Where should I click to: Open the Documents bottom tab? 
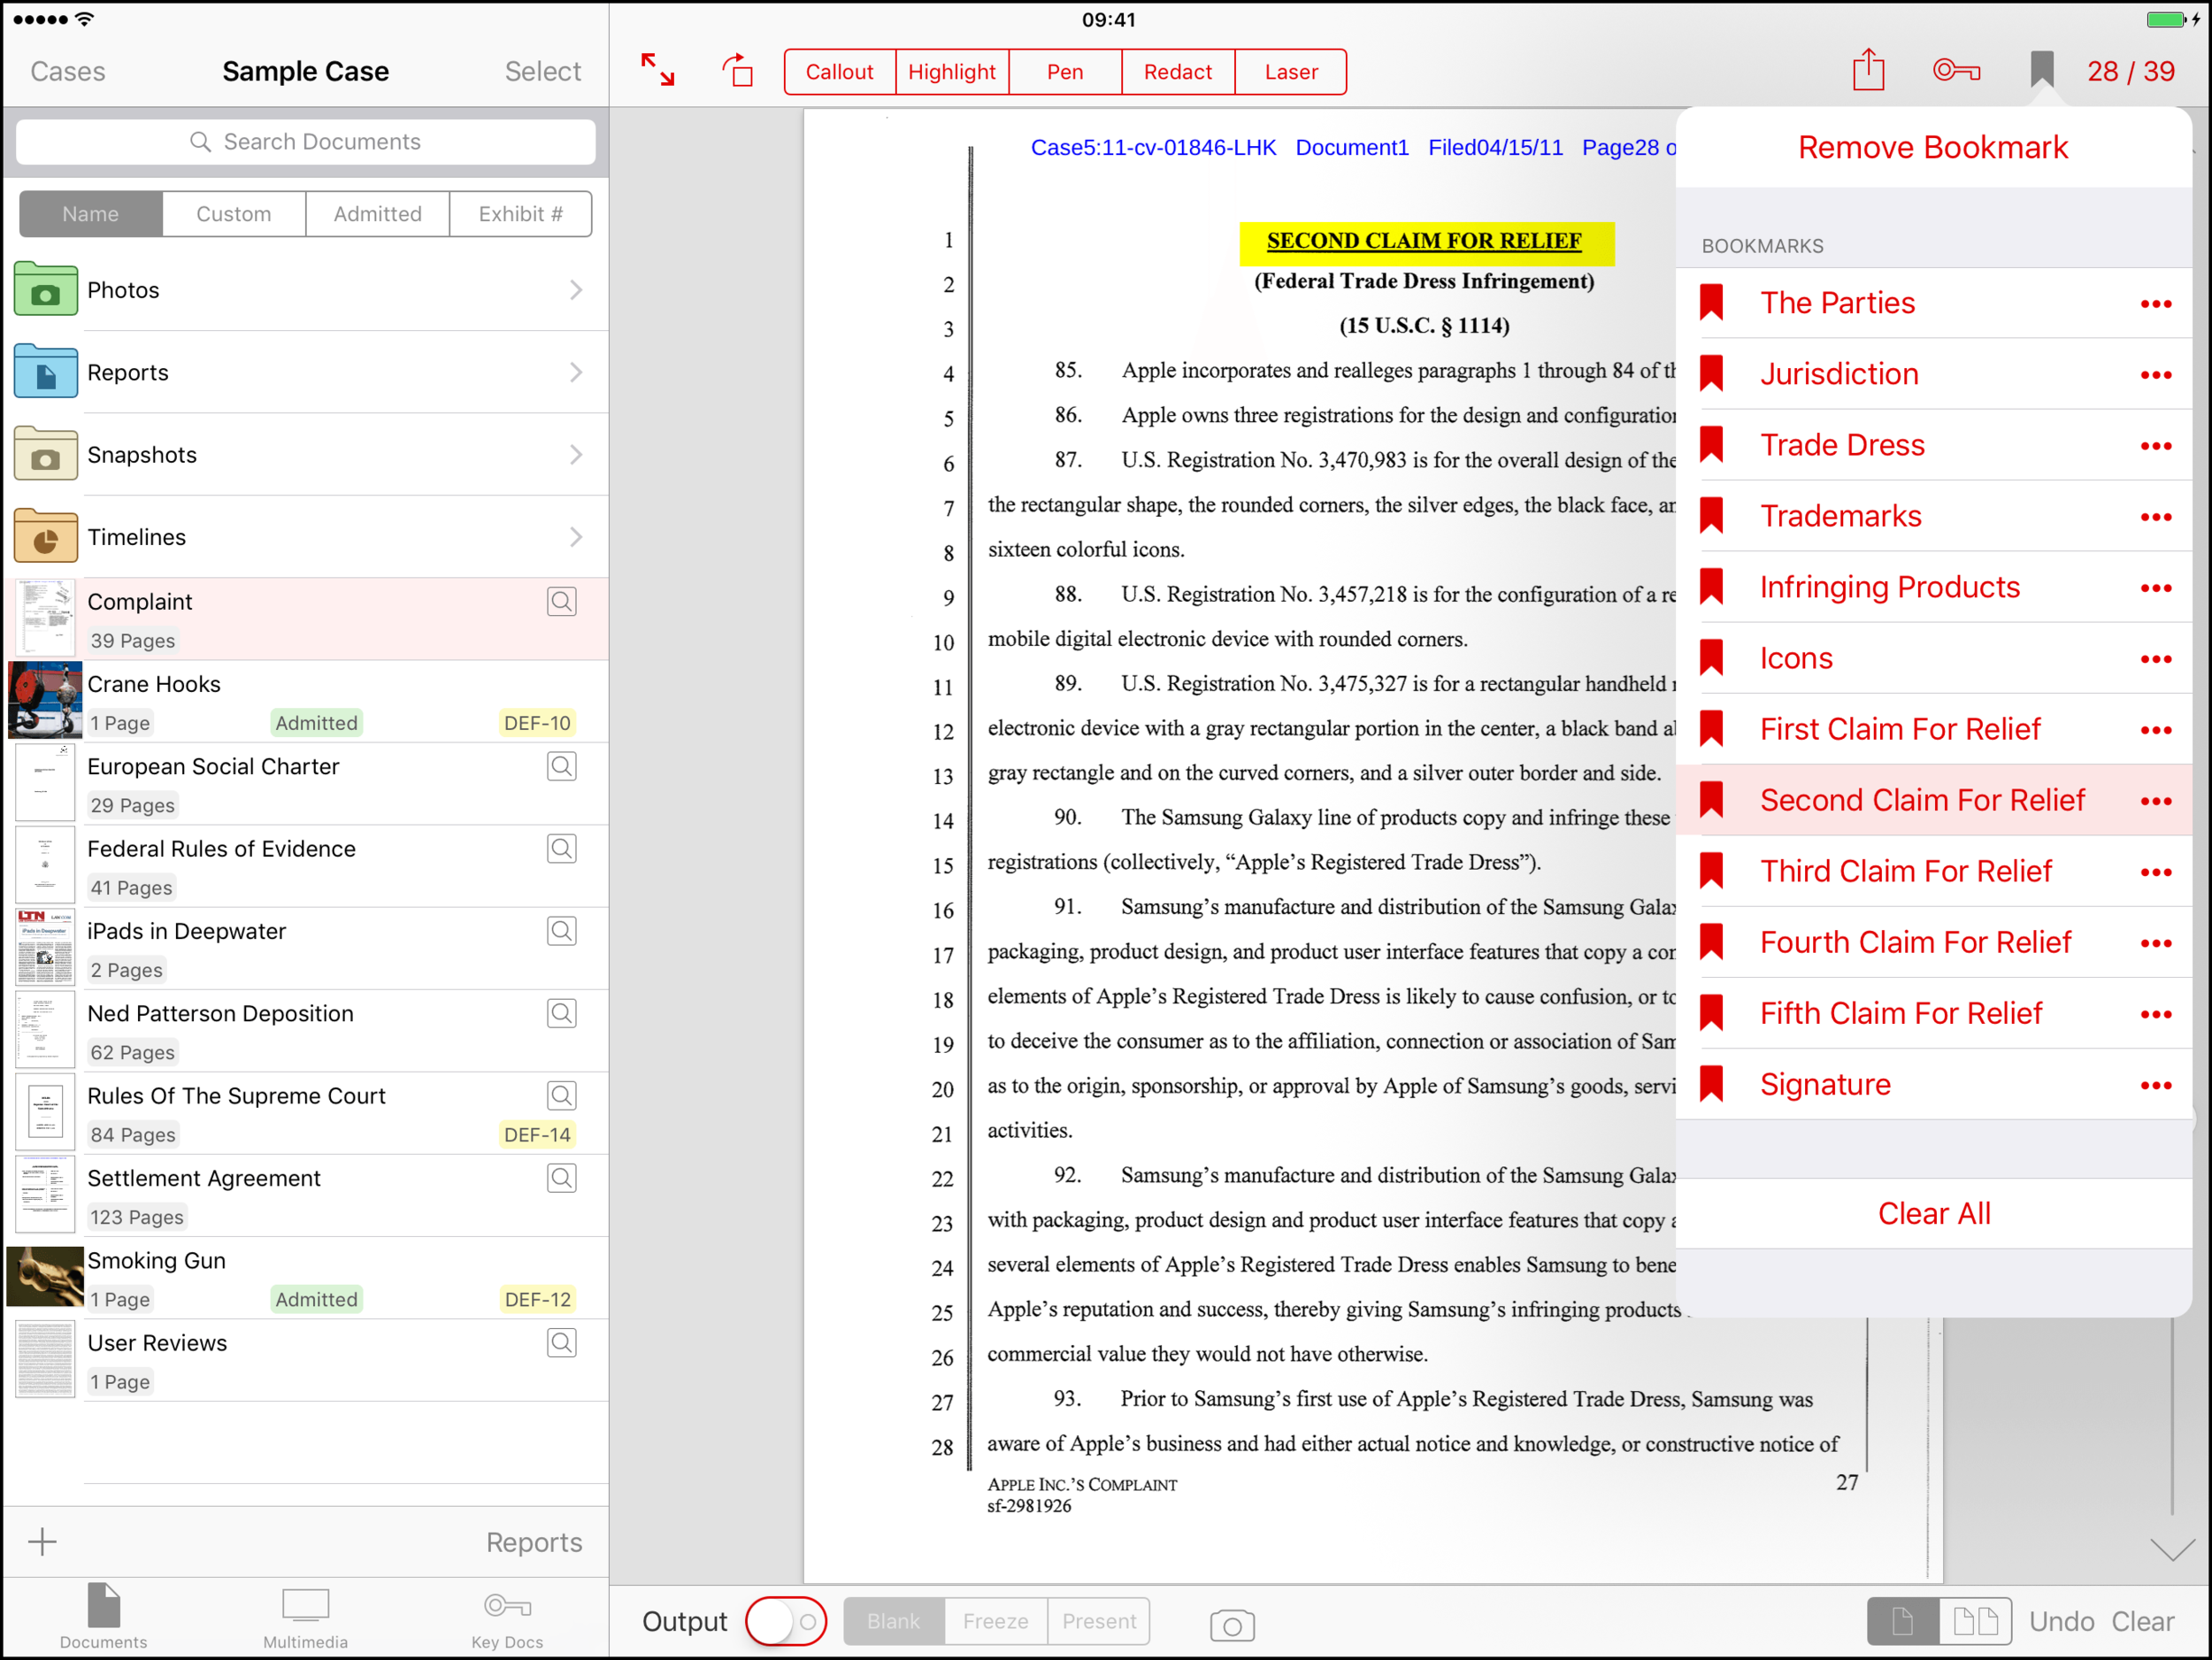pos(103,1615)
